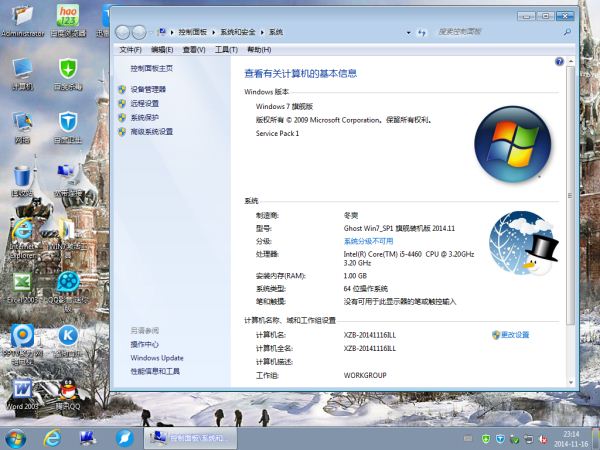
Task: Open the Administrator folder desktop icon
Action: tap(22, 21)
